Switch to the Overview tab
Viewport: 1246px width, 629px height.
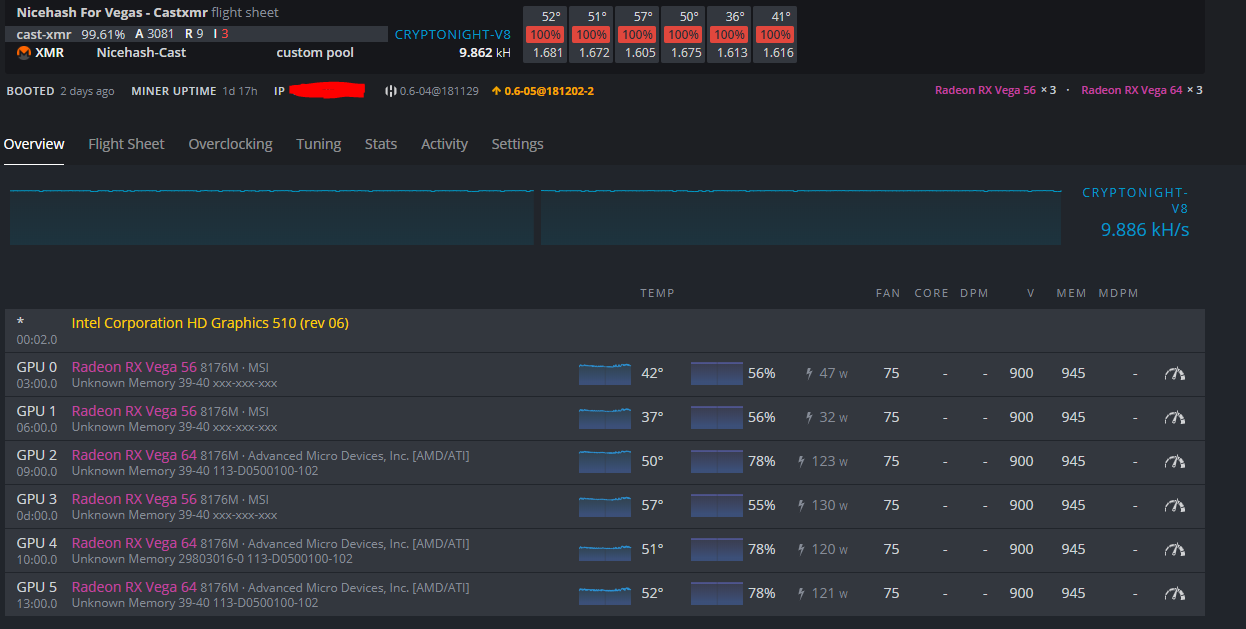34,144
